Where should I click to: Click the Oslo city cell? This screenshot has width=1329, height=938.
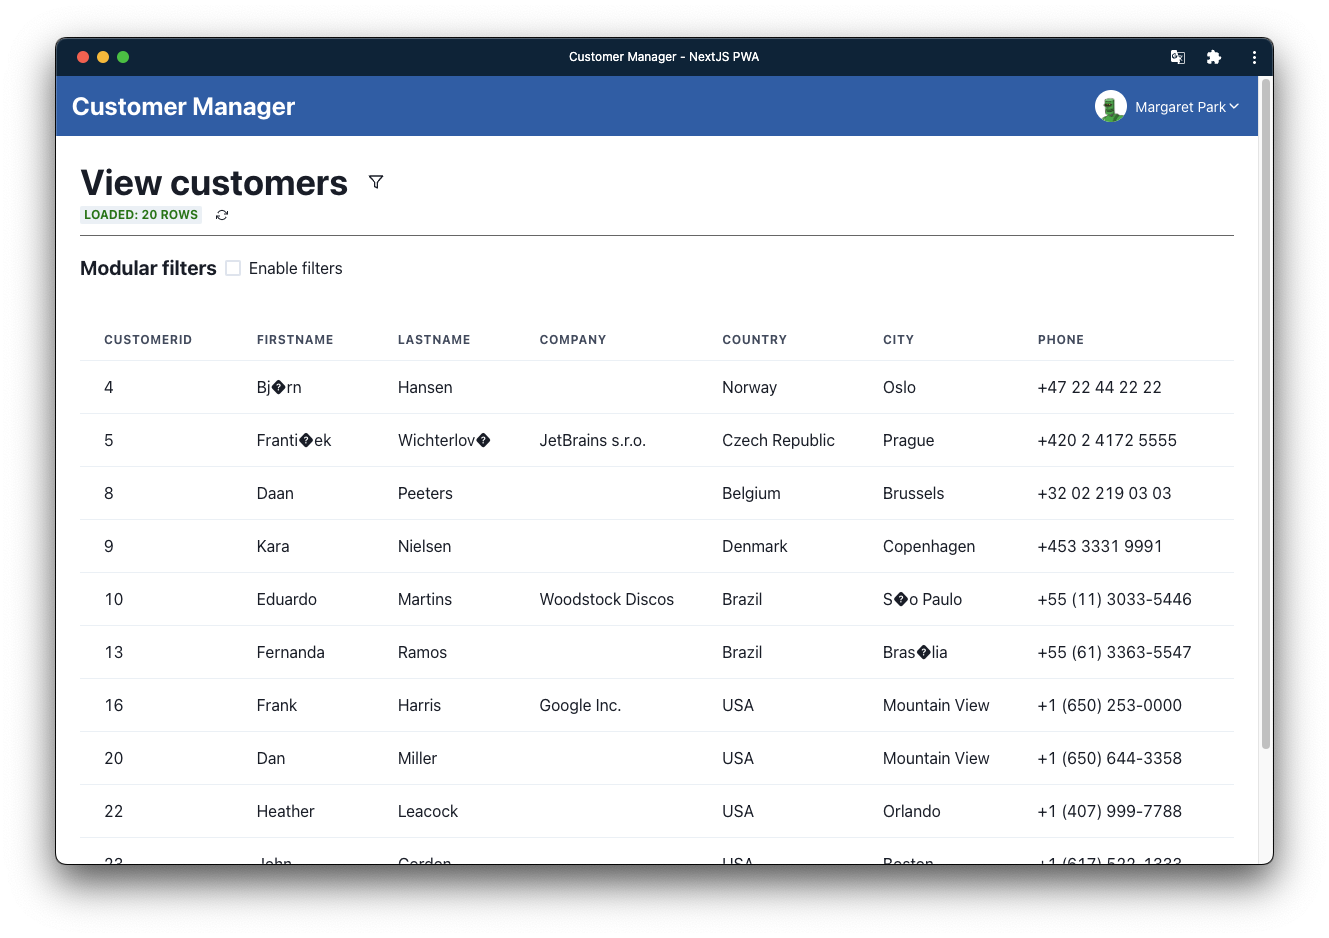click(899, 387)
